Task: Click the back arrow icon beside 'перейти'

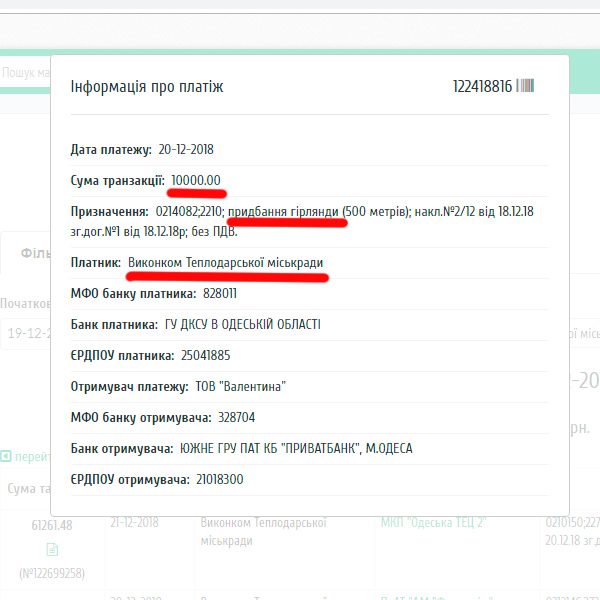Action: point(6,456)
